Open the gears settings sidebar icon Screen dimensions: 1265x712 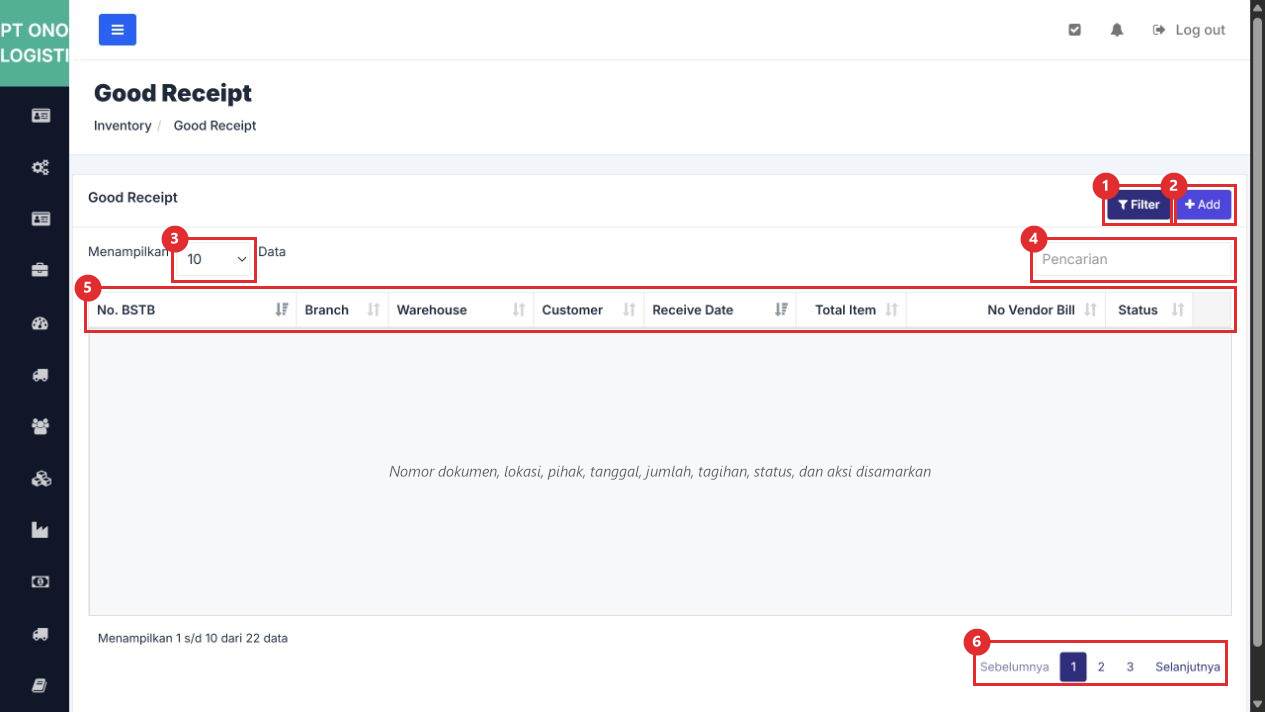click(x=40, y=167)
